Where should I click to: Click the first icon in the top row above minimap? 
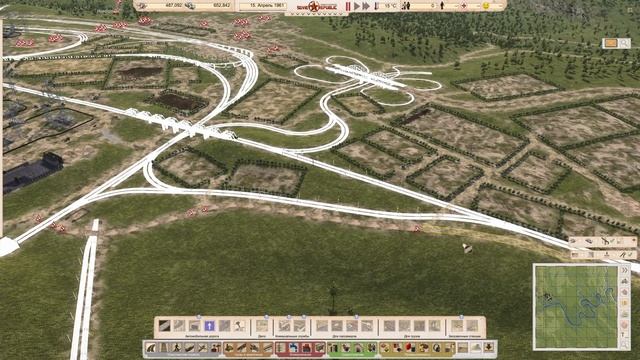572,241
